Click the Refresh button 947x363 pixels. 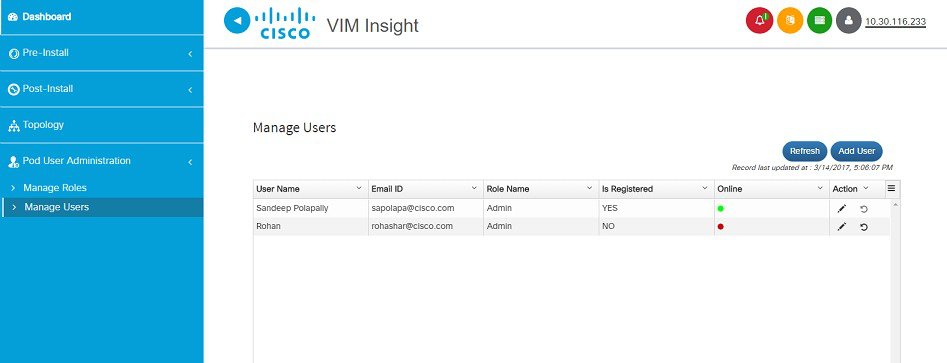[x=804, y=151]
